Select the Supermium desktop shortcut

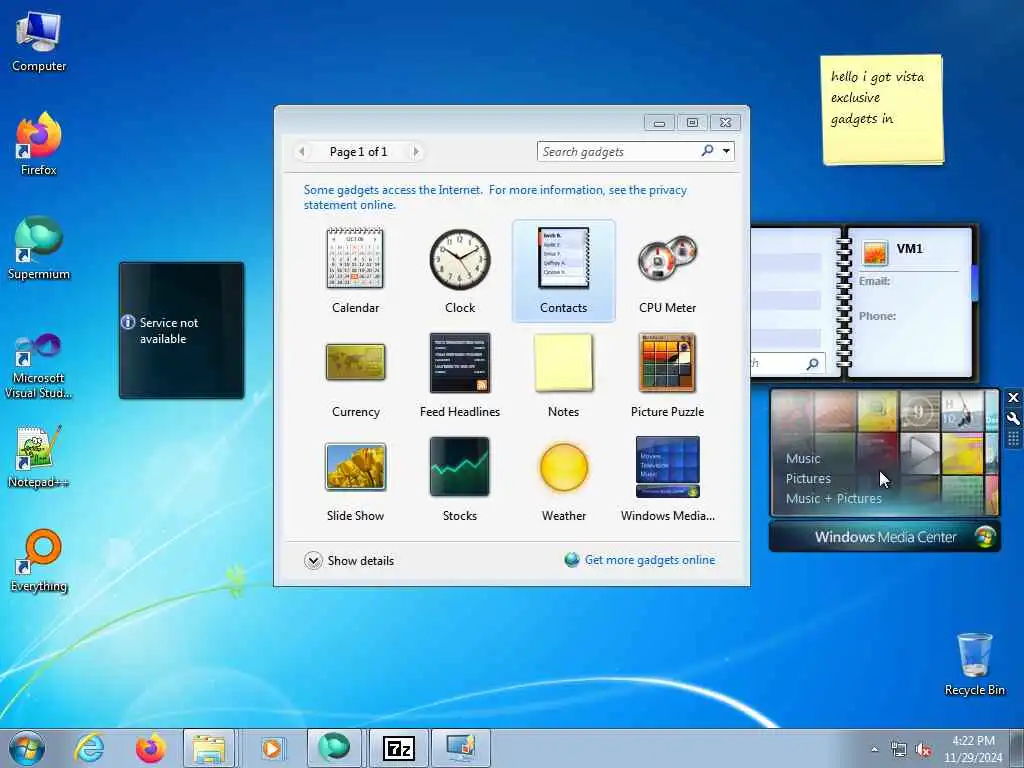[x=39, y=248]
